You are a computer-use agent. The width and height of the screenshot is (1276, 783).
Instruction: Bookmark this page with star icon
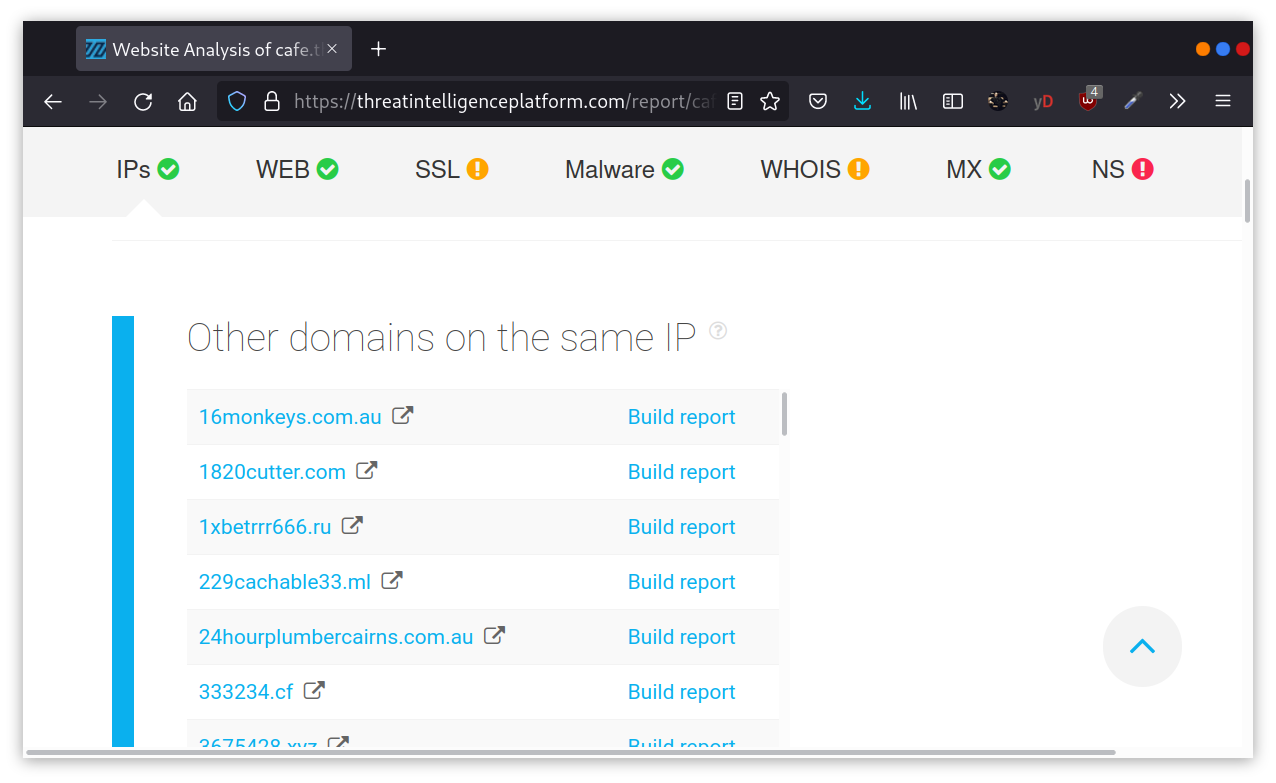pyautogui.click(x=770, y=101)
